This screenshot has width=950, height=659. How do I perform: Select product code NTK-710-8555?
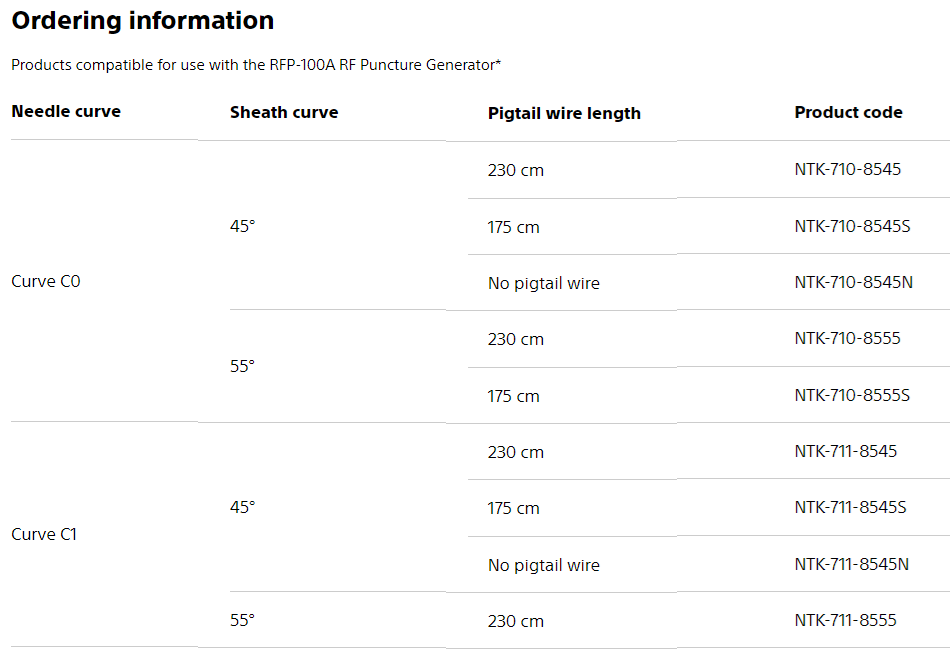pyautogui.click(x=847, y=338)
